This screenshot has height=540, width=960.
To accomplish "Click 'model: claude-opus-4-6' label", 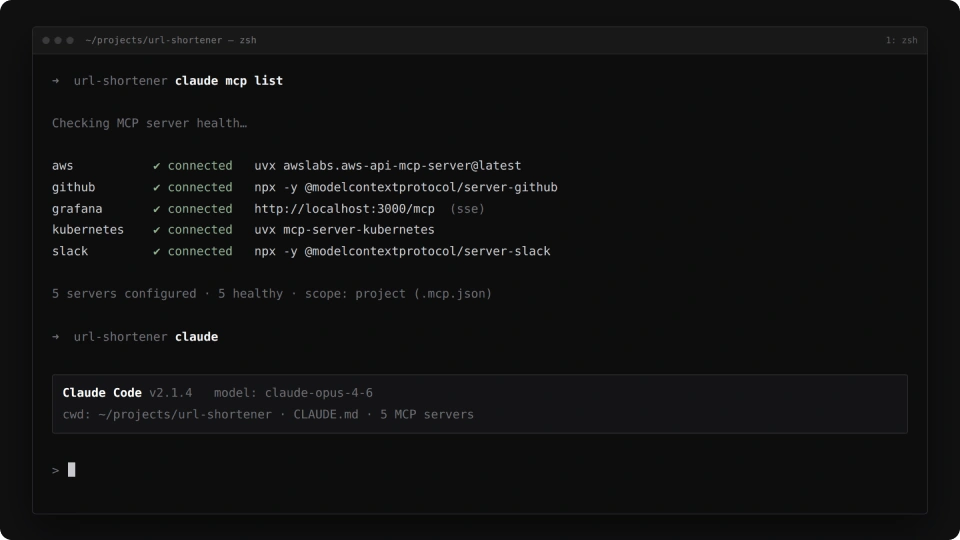I will point(293,393).
